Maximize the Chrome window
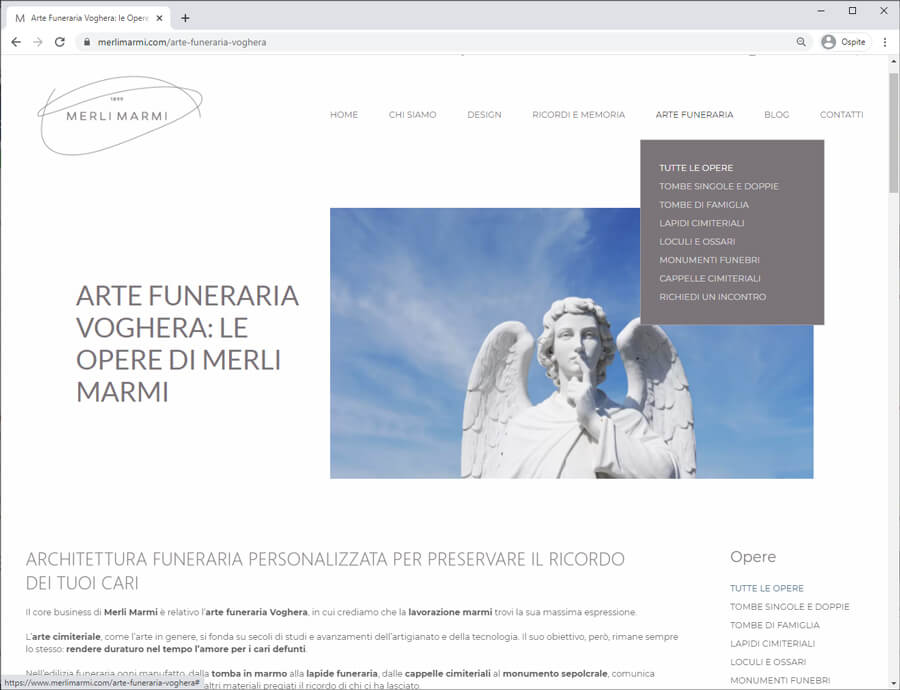The height and width of the screenshot is (690, 900). click(852, 10)
